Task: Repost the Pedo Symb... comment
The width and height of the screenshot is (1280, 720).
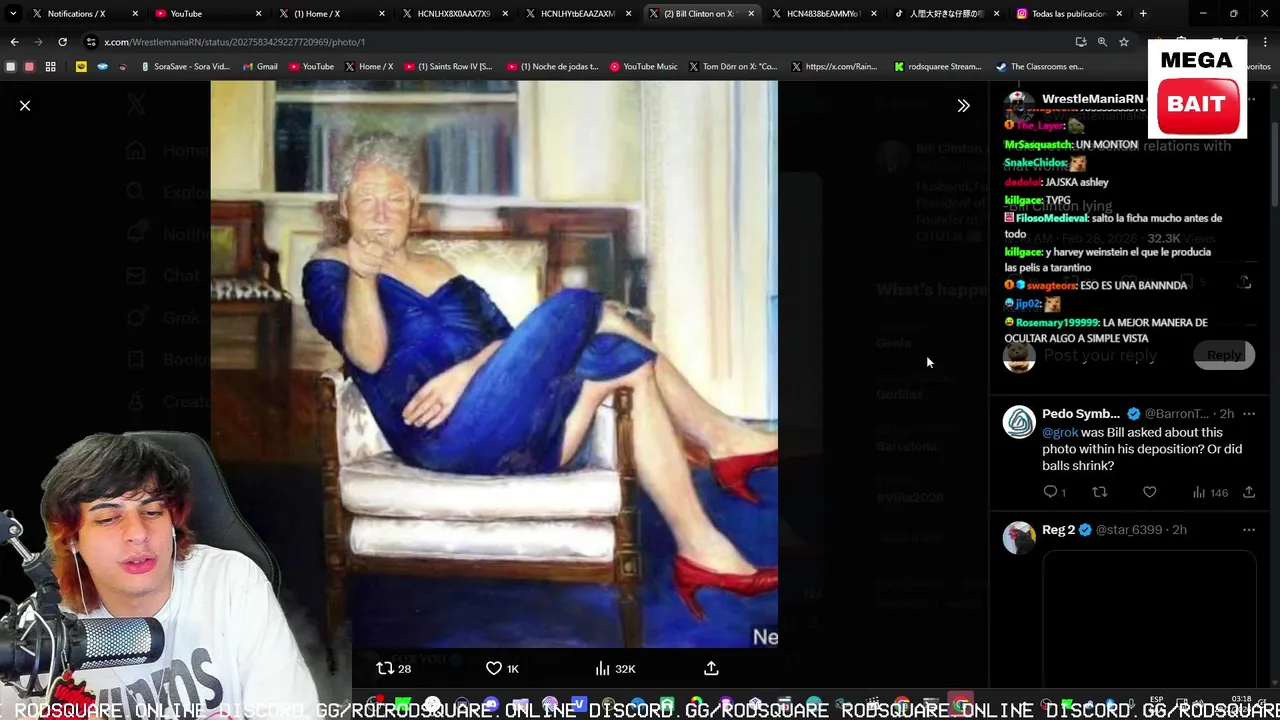Action: (x=1099, y=492)
